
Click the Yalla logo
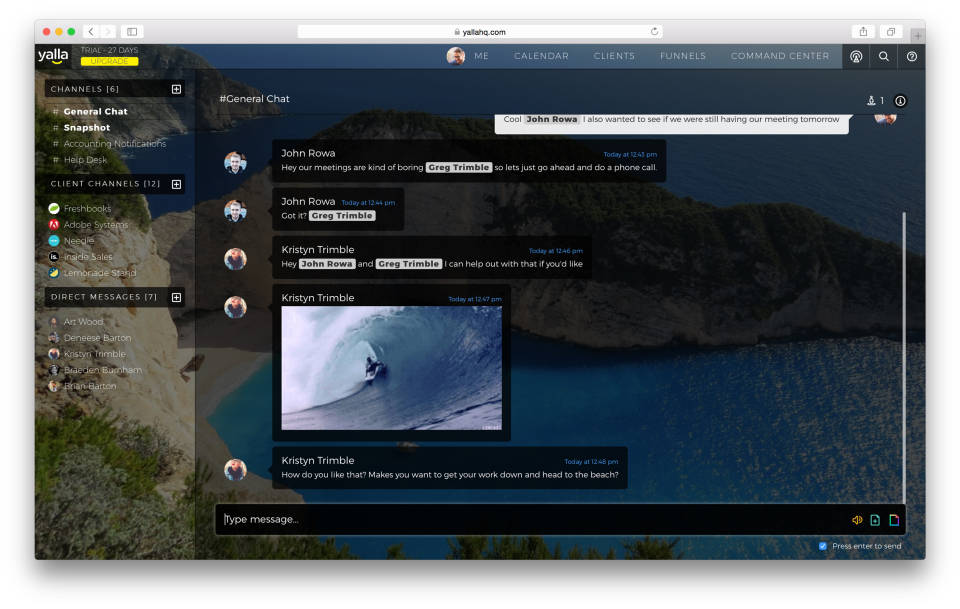[53, 56]
